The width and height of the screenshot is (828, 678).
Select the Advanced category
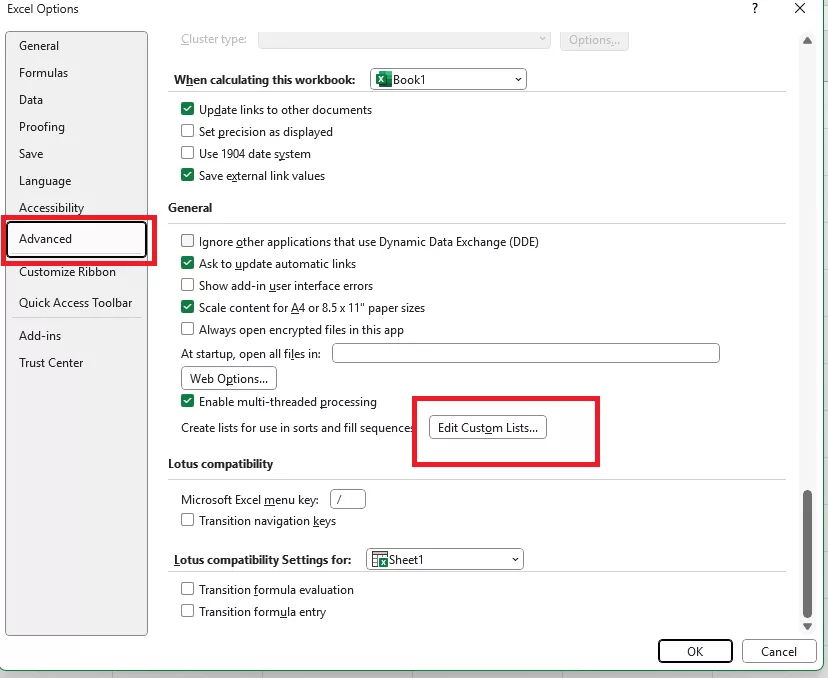coord(77,239)
